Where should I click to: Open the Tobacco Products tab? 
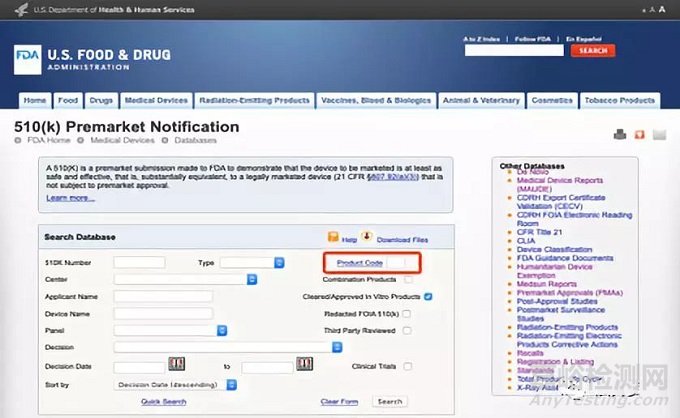click(x=620, y=101)
